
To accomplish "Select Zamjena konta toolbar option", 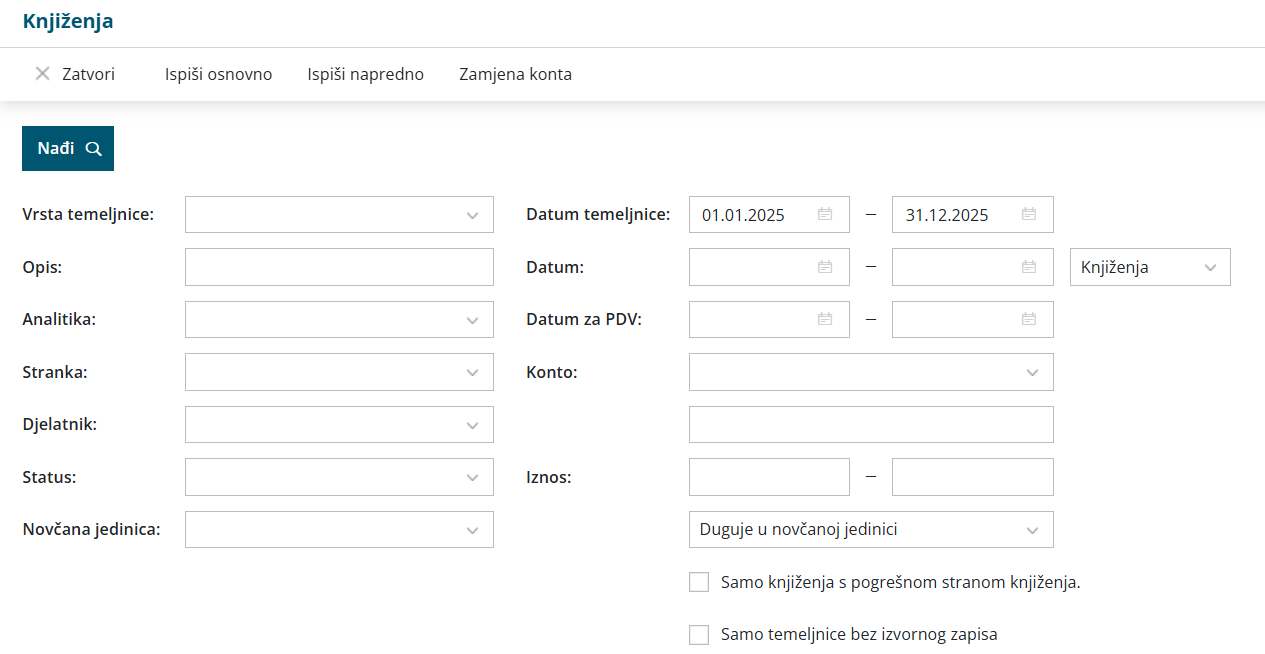I will [515, 74].
